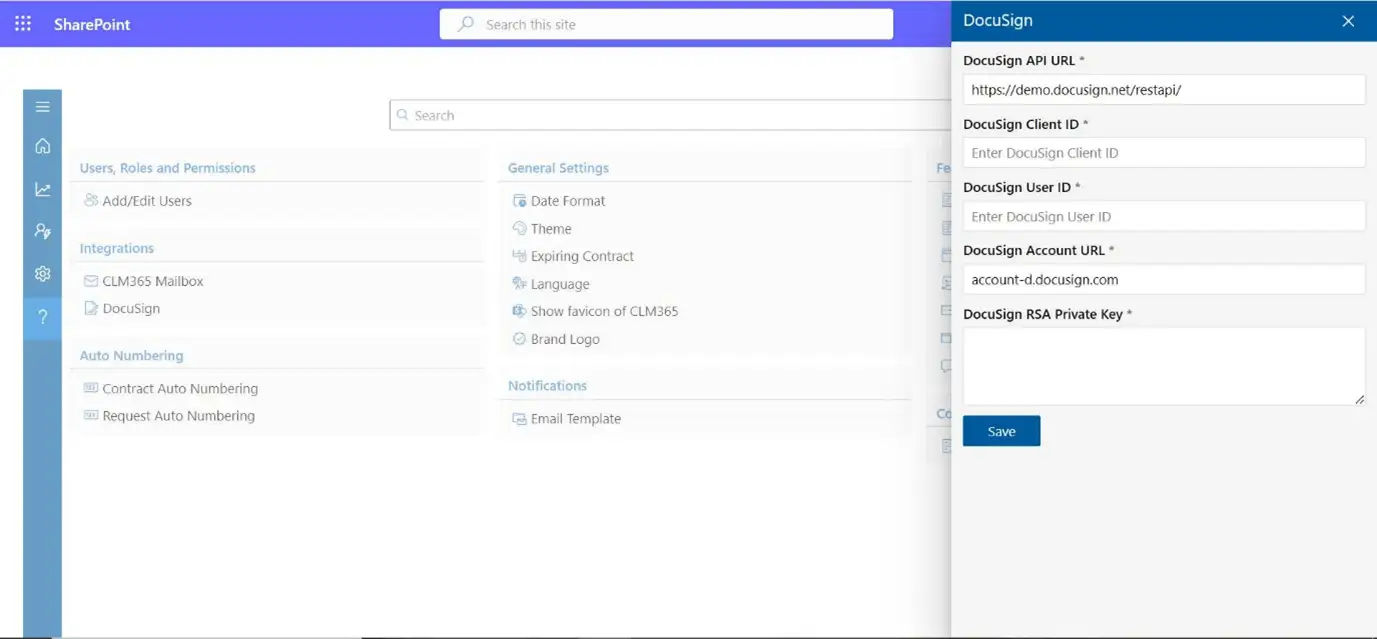
Task: Open Add/Edit Users link
Action: pyautogui.click(x=147, y=200)
